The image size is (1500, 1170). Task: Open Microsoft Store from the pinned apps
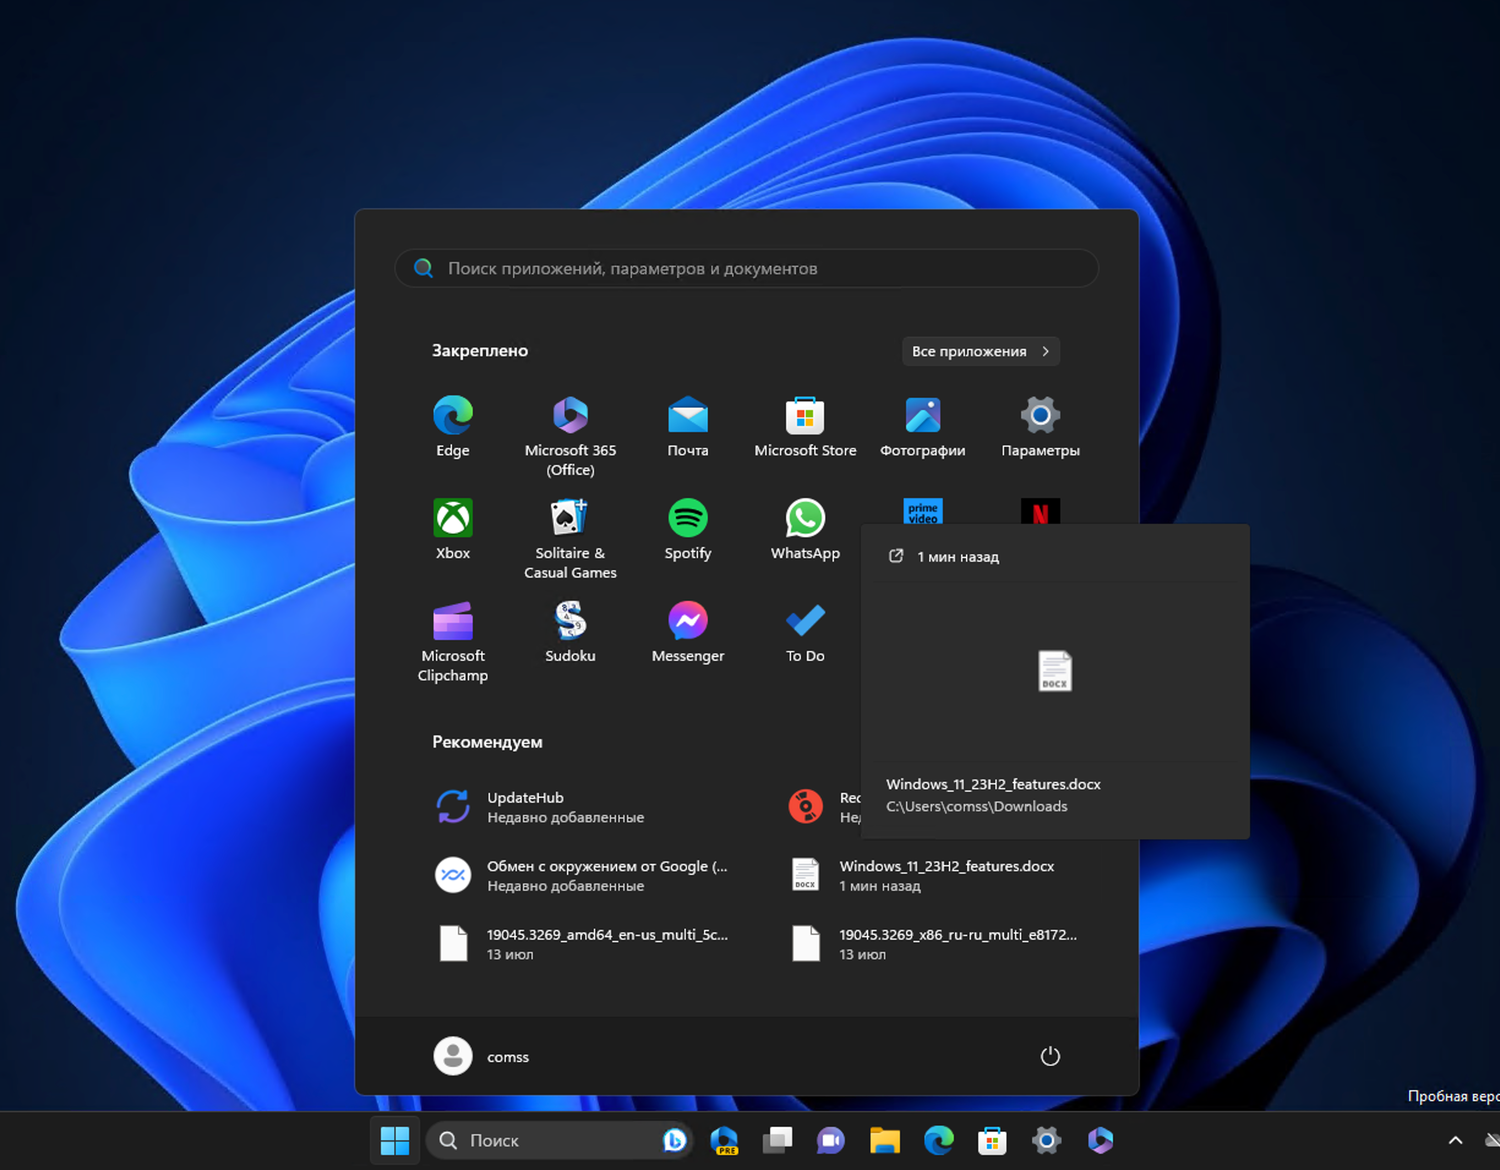[805, 427]
